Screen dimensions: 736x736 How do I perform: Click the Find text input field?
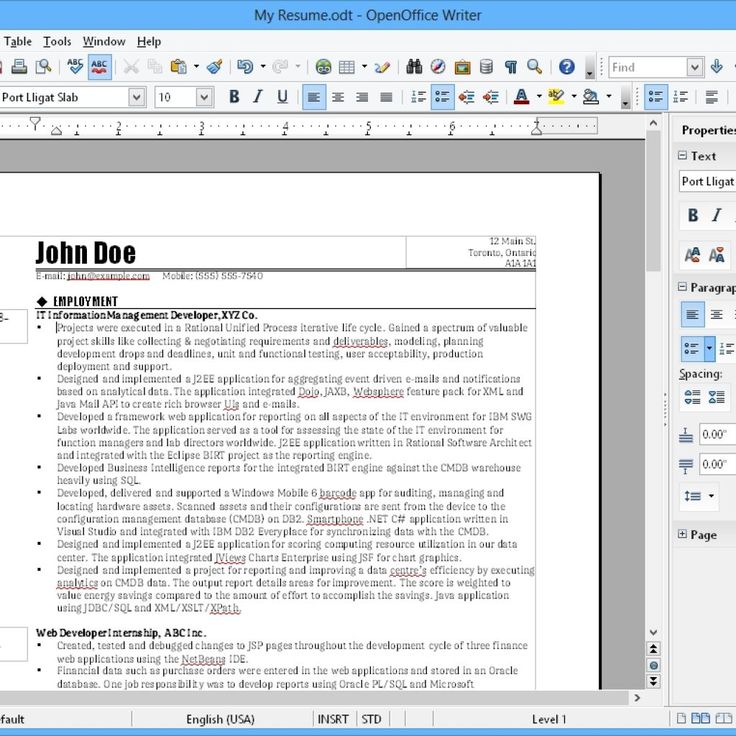[648, 67]
